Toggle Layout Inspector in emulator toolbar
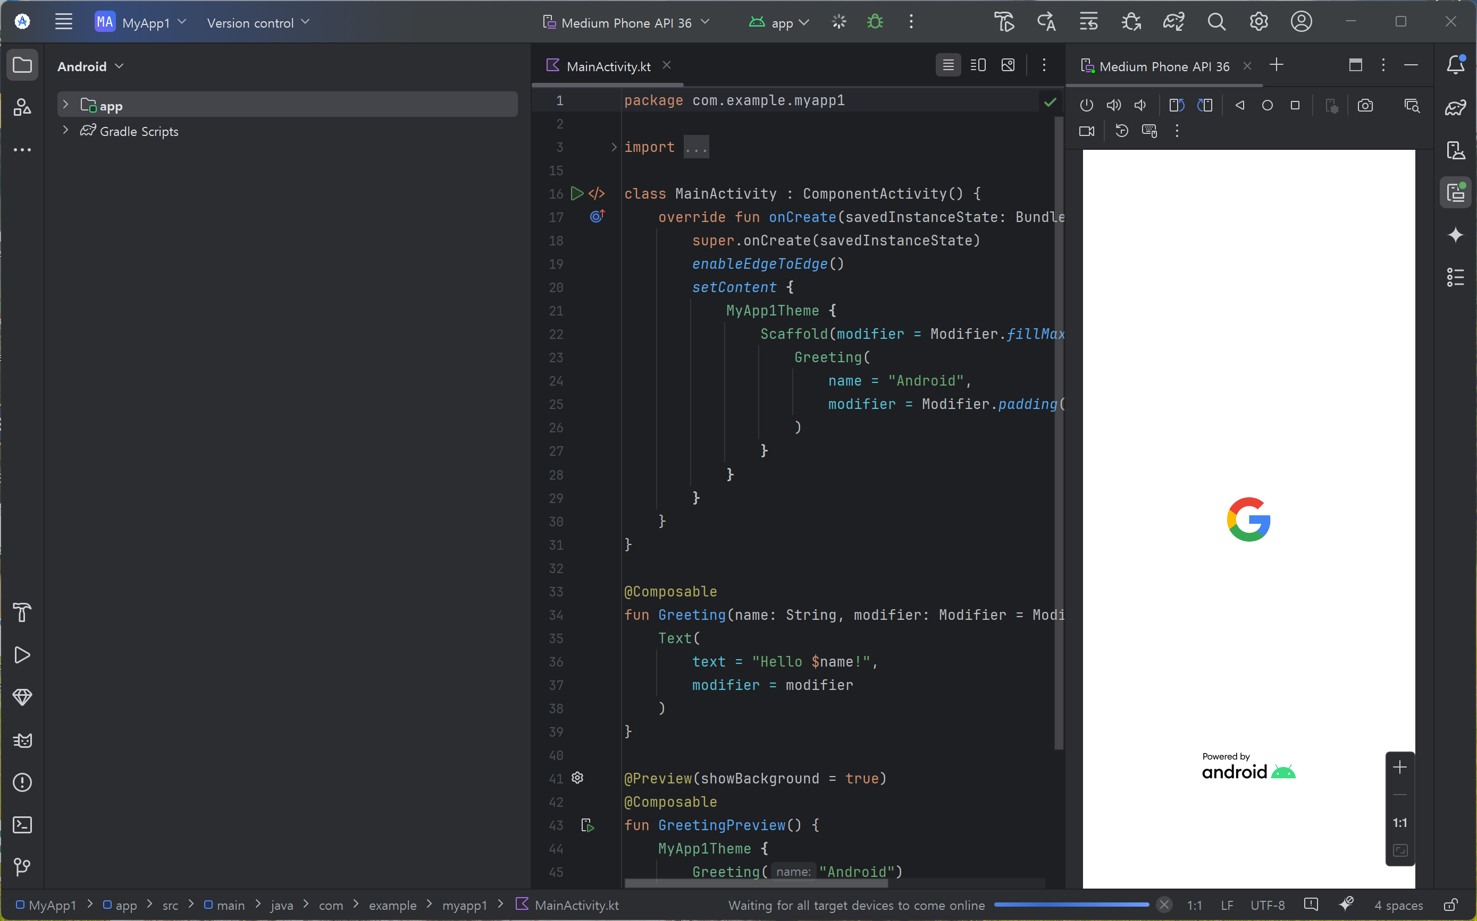Screen dimensions: 1477x921 click(x=1411, y=105)
